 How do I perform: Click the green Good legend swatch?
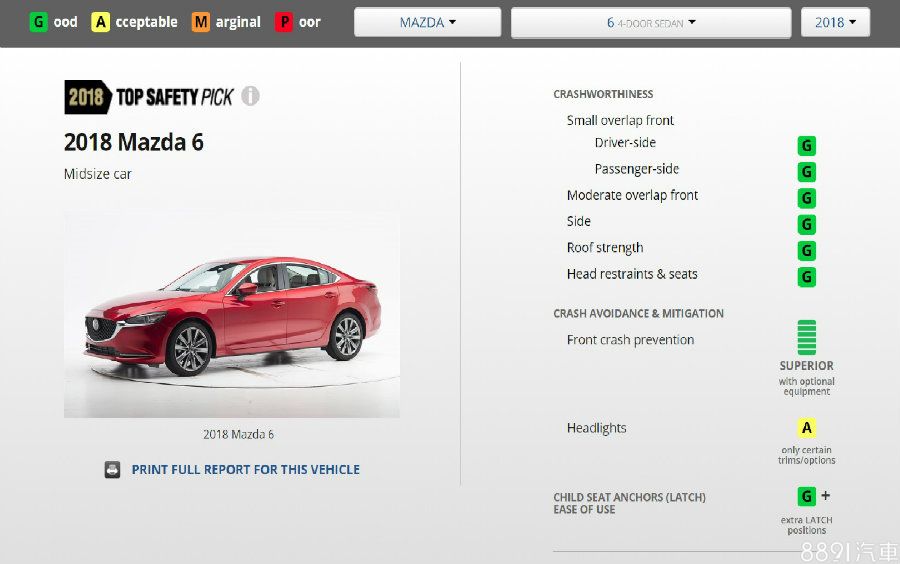[x=38, y=22]
